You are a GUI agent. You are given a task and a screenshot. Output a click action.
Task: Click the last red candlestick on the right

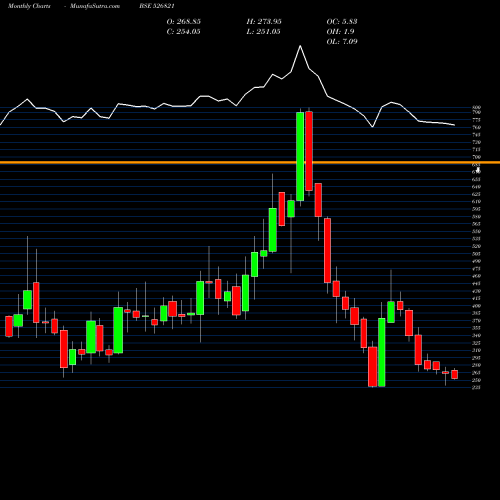[x=454, y=374]
